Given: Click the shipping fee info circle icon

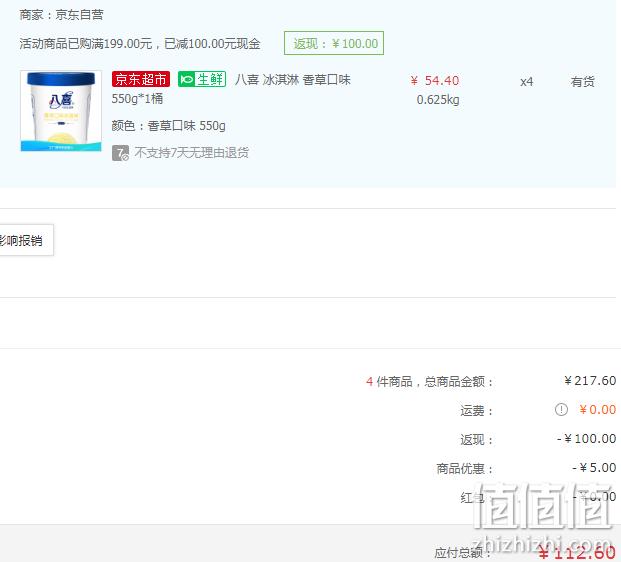Looking at the screenshot, I should [x=561, y=410].
